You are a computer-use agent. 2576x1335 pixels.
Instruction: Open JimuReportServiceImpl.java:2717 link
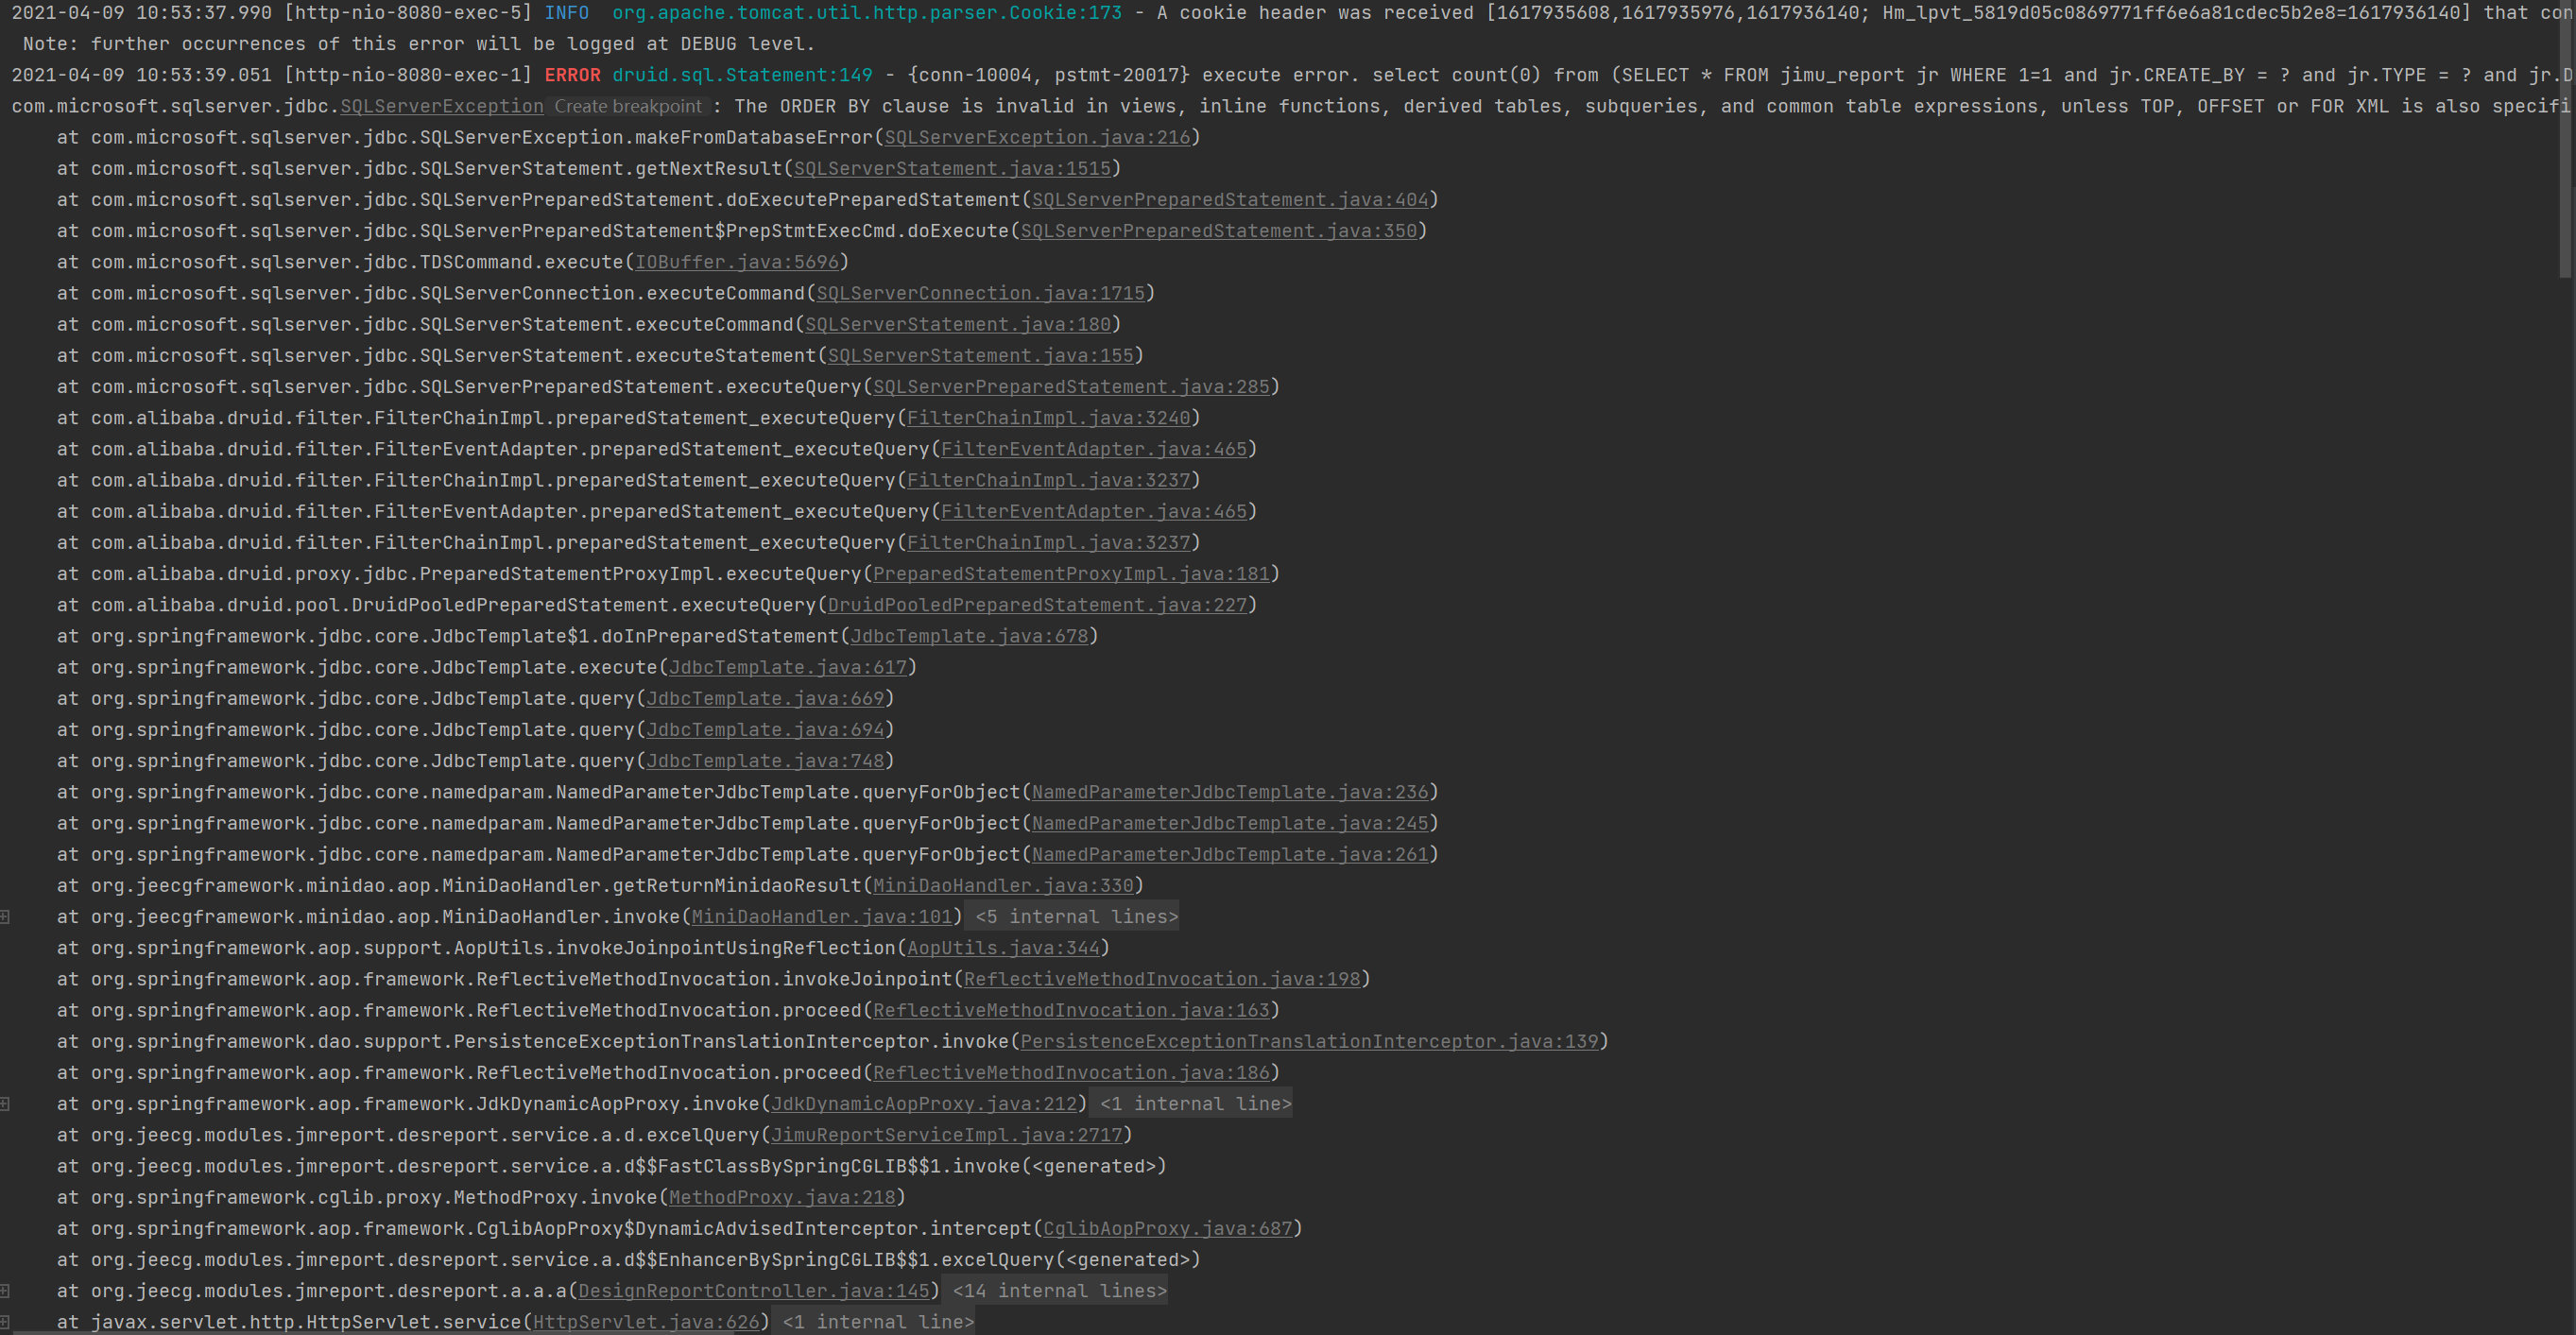tap(946, 1134)
